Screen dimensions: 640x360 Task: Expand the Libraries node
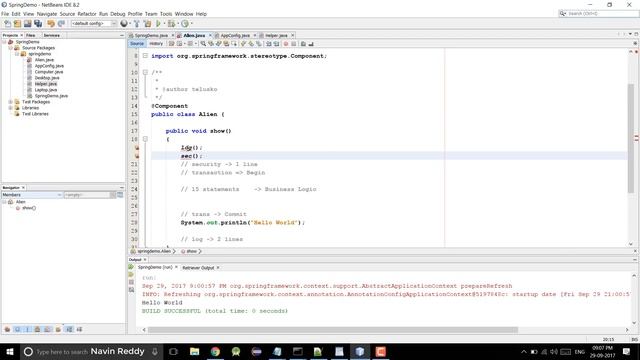(11, 108)
